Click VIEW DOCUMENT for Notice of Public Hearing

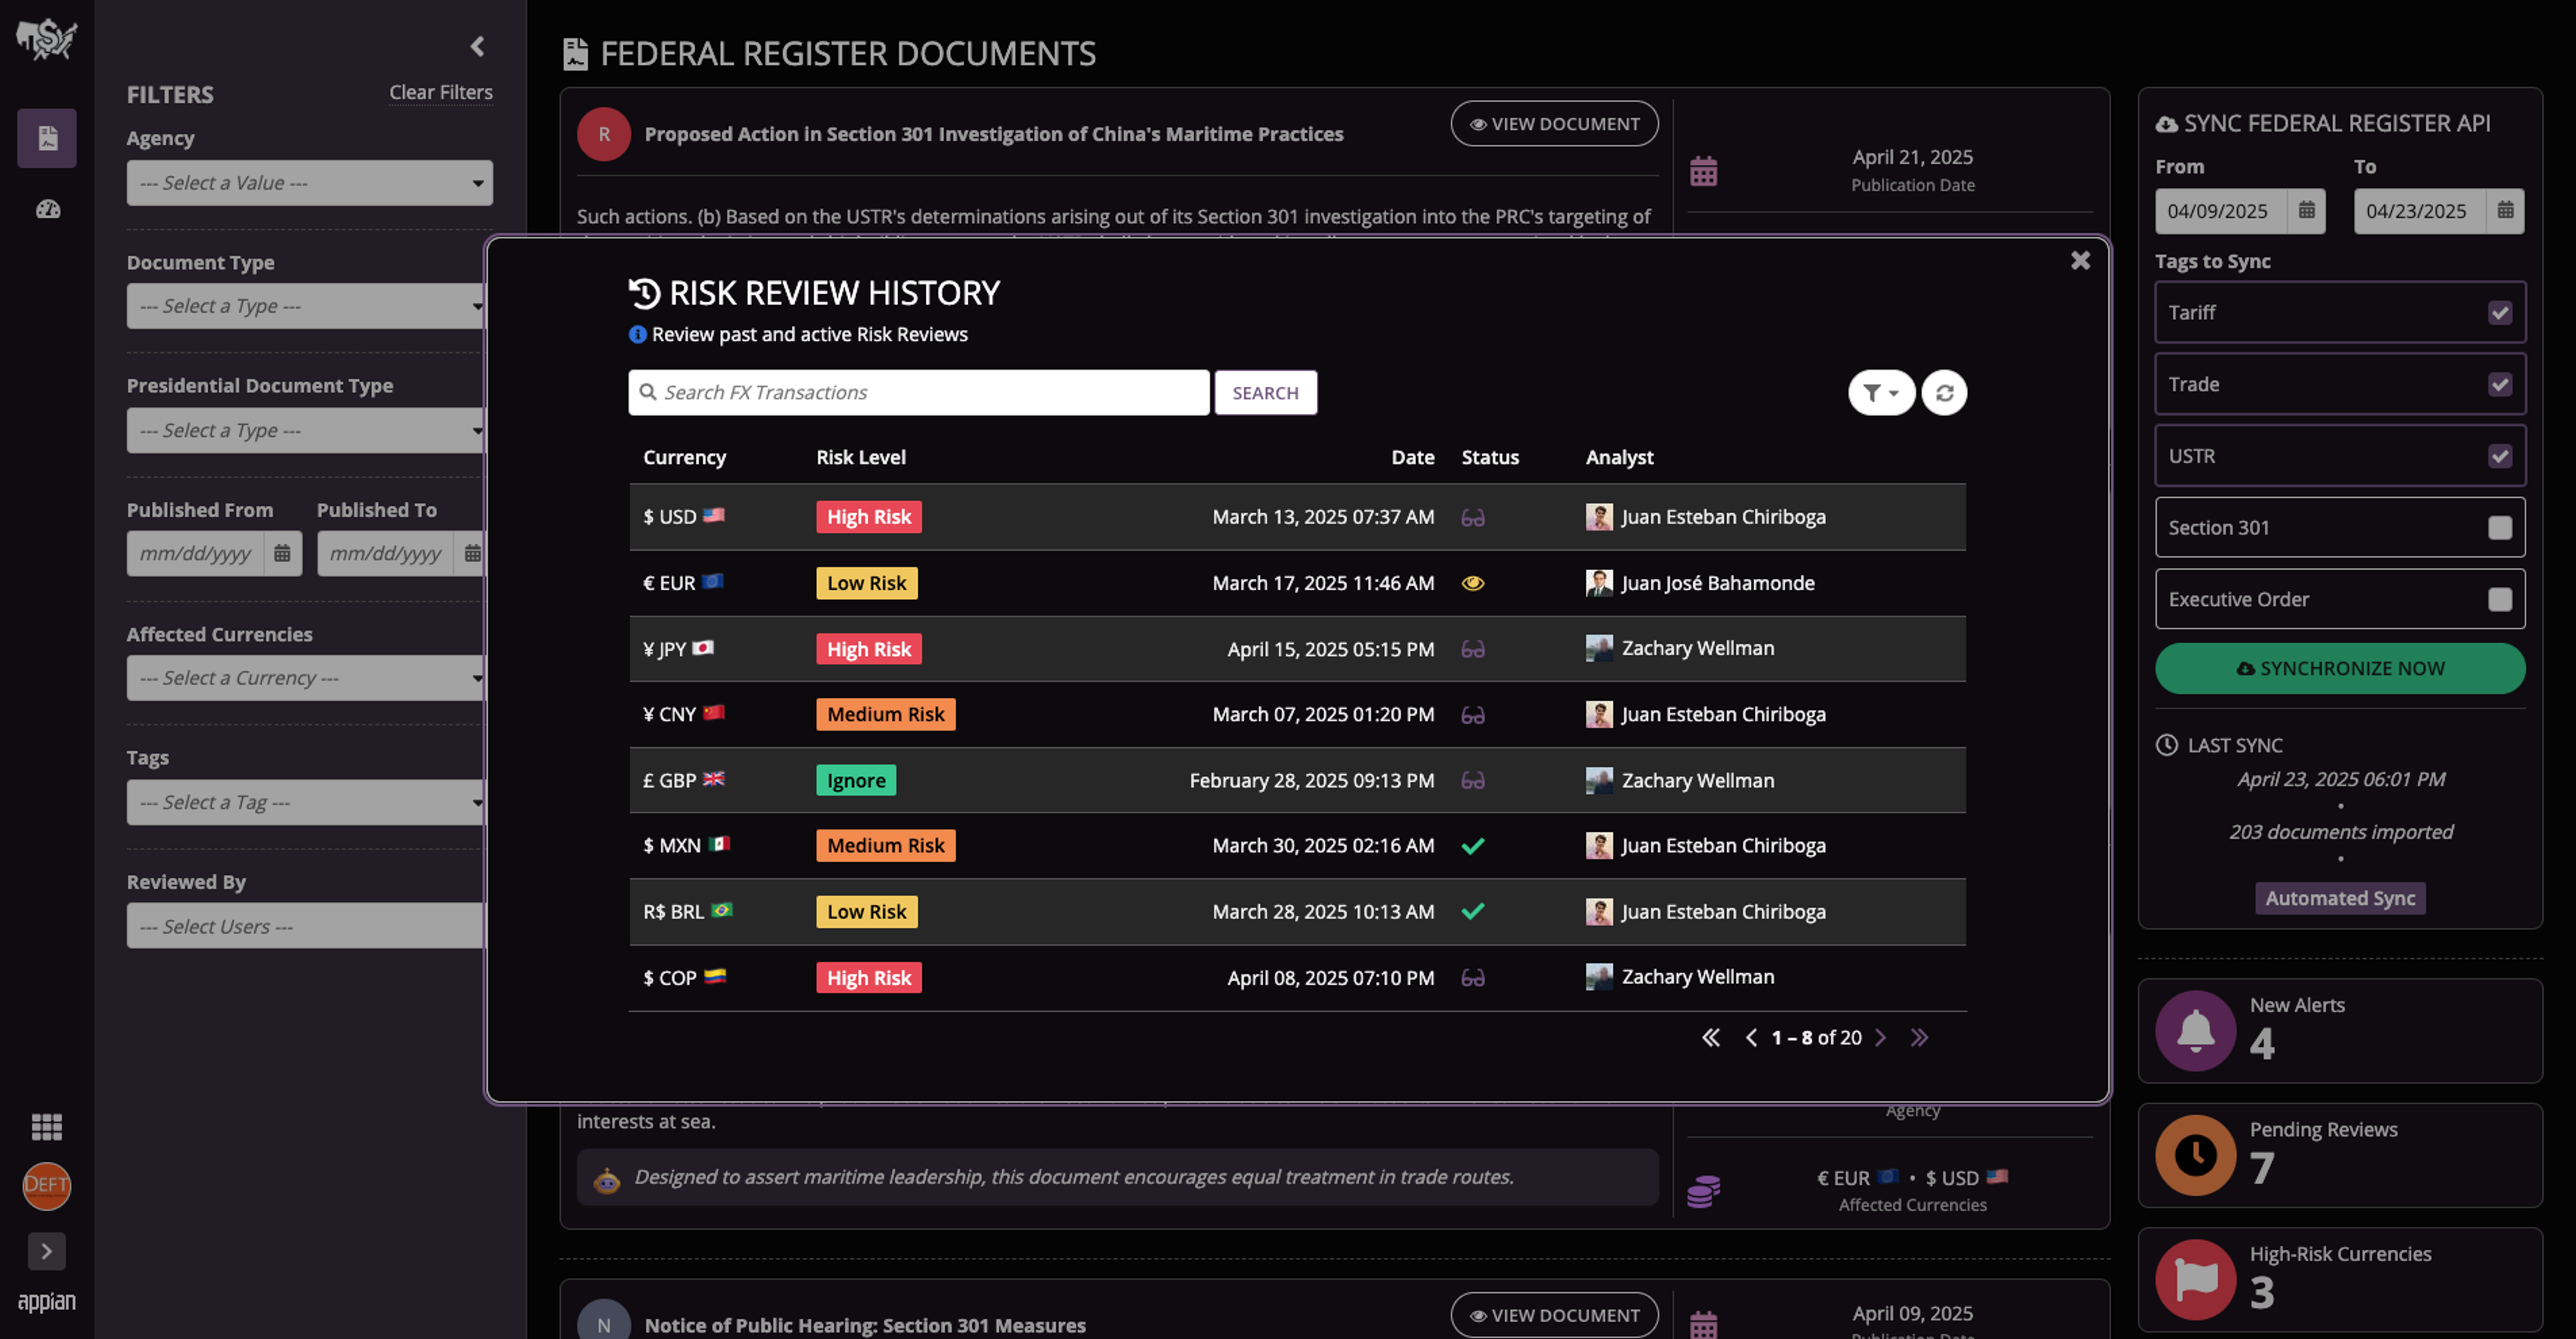[x=1554, y=1314]
